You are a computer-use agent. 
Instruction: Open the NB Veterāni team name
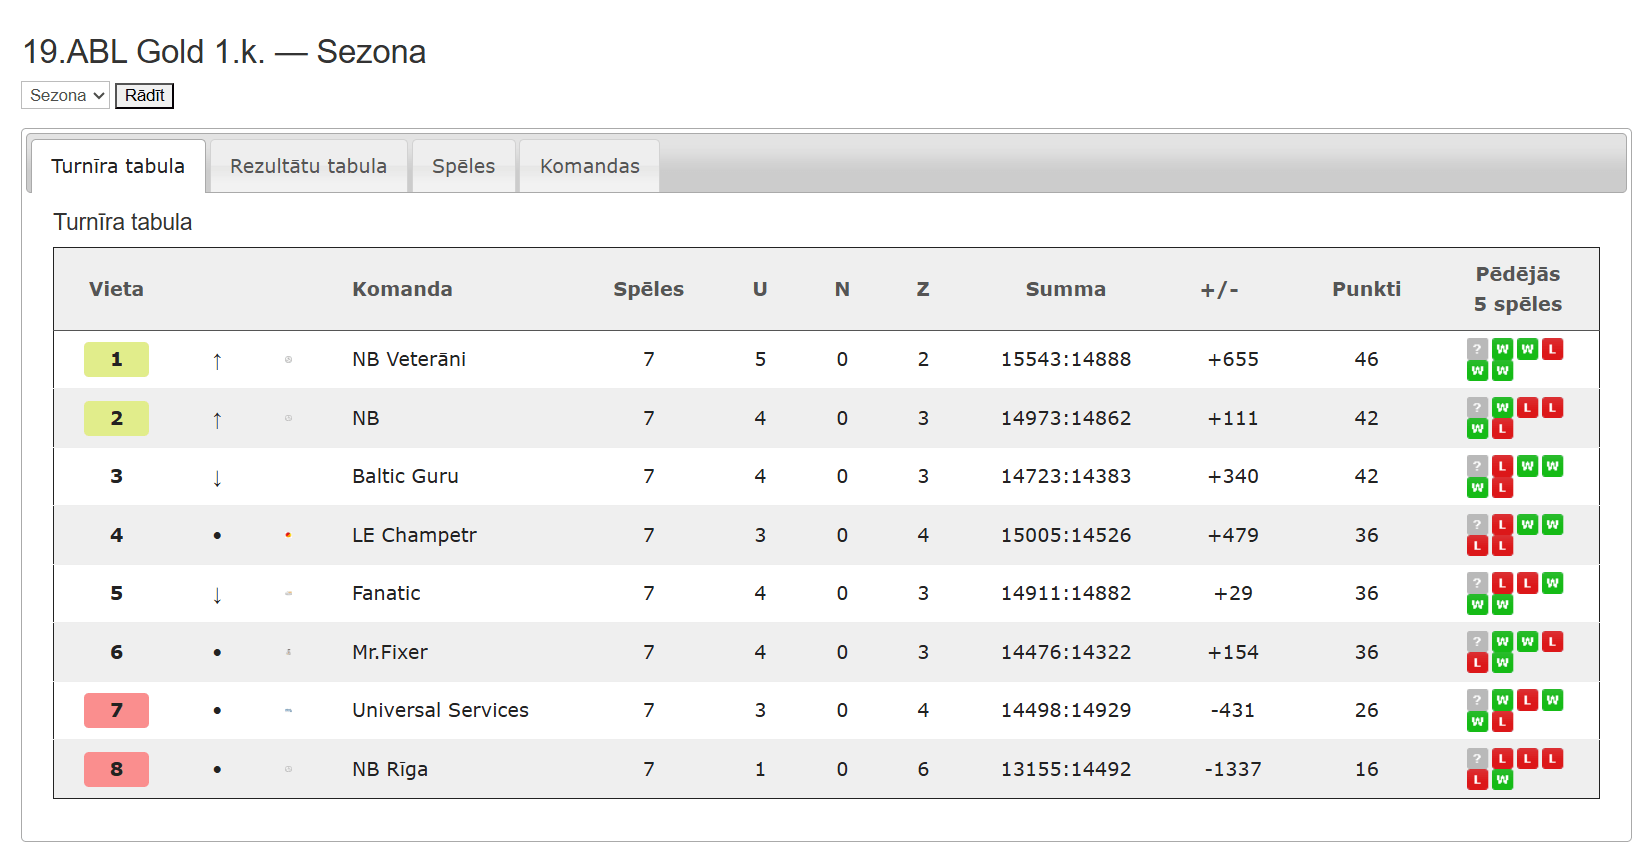pos(409,359)
